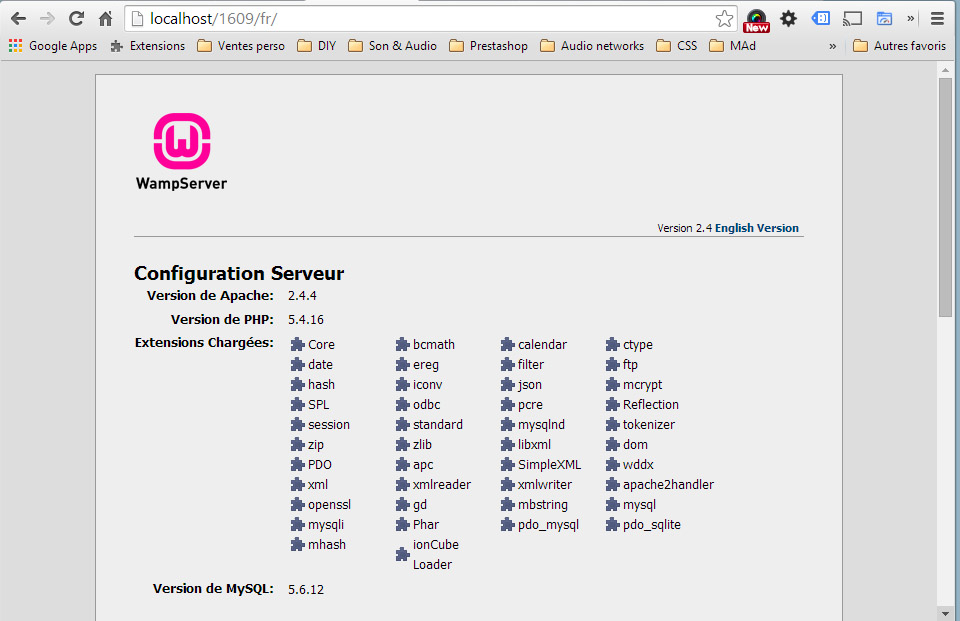This screenshot has width=960, height=621.
Task: Click the puzzle icon beside mbstring
Action: 508,505
